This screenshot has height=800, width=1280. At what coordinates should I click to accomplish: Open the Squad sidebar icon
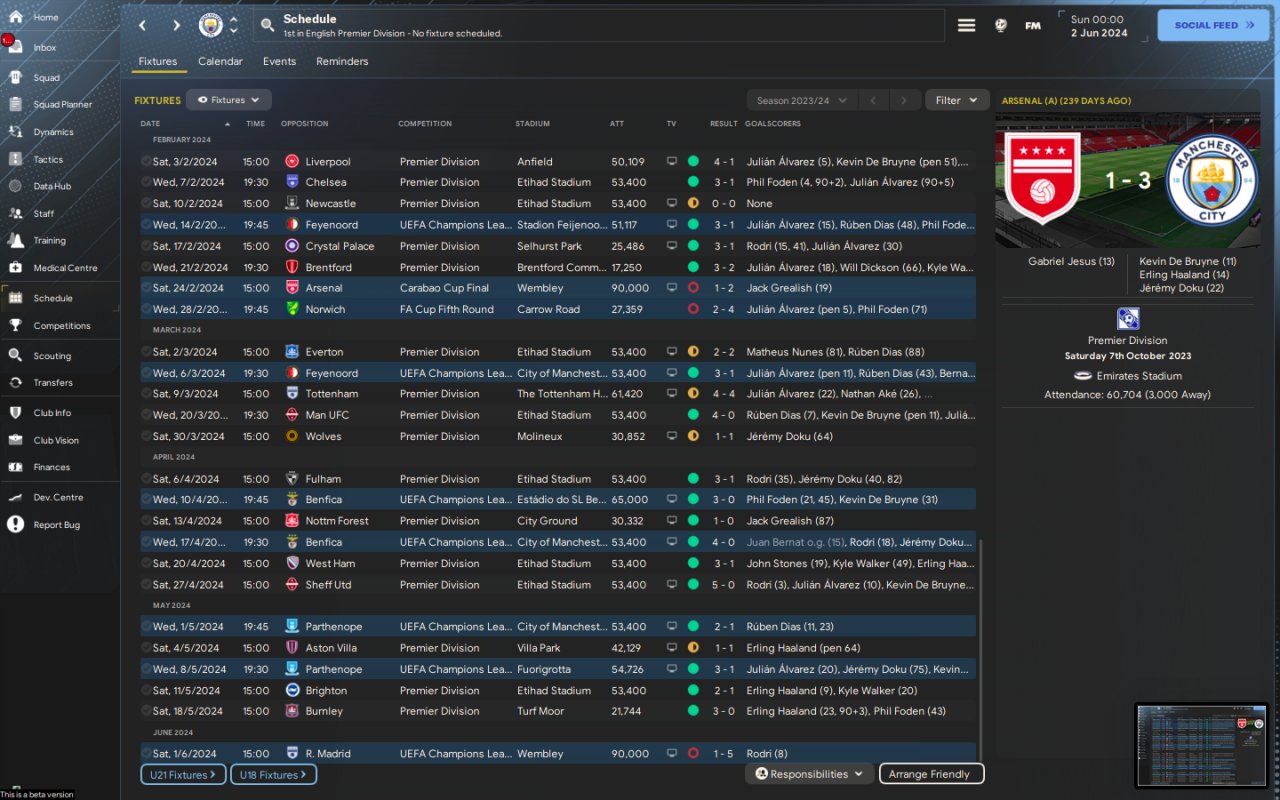pyautogui.click(x=15, y=77)
